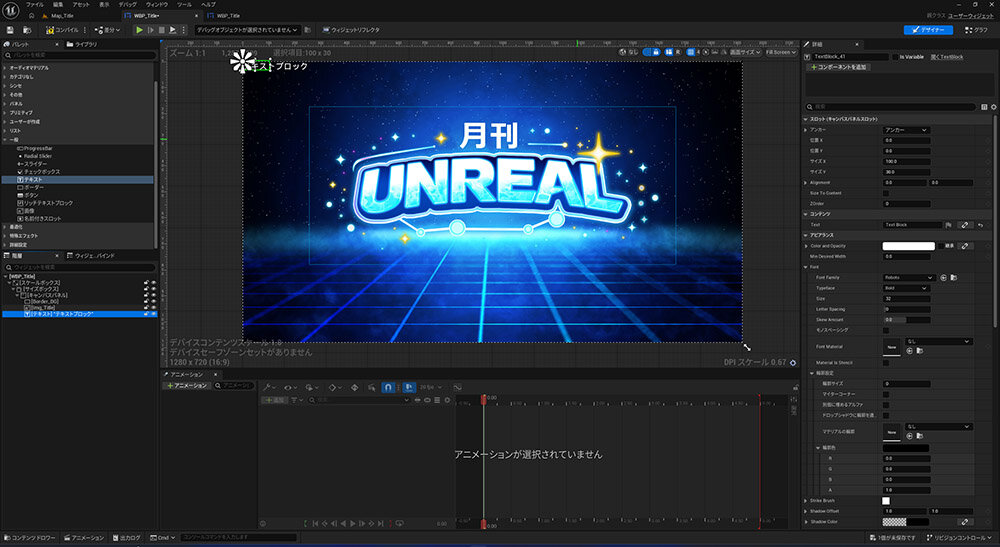Enable the Is Variable checkbox
The width and height of the screenshot is (1000, 547).
pos(894,57)
